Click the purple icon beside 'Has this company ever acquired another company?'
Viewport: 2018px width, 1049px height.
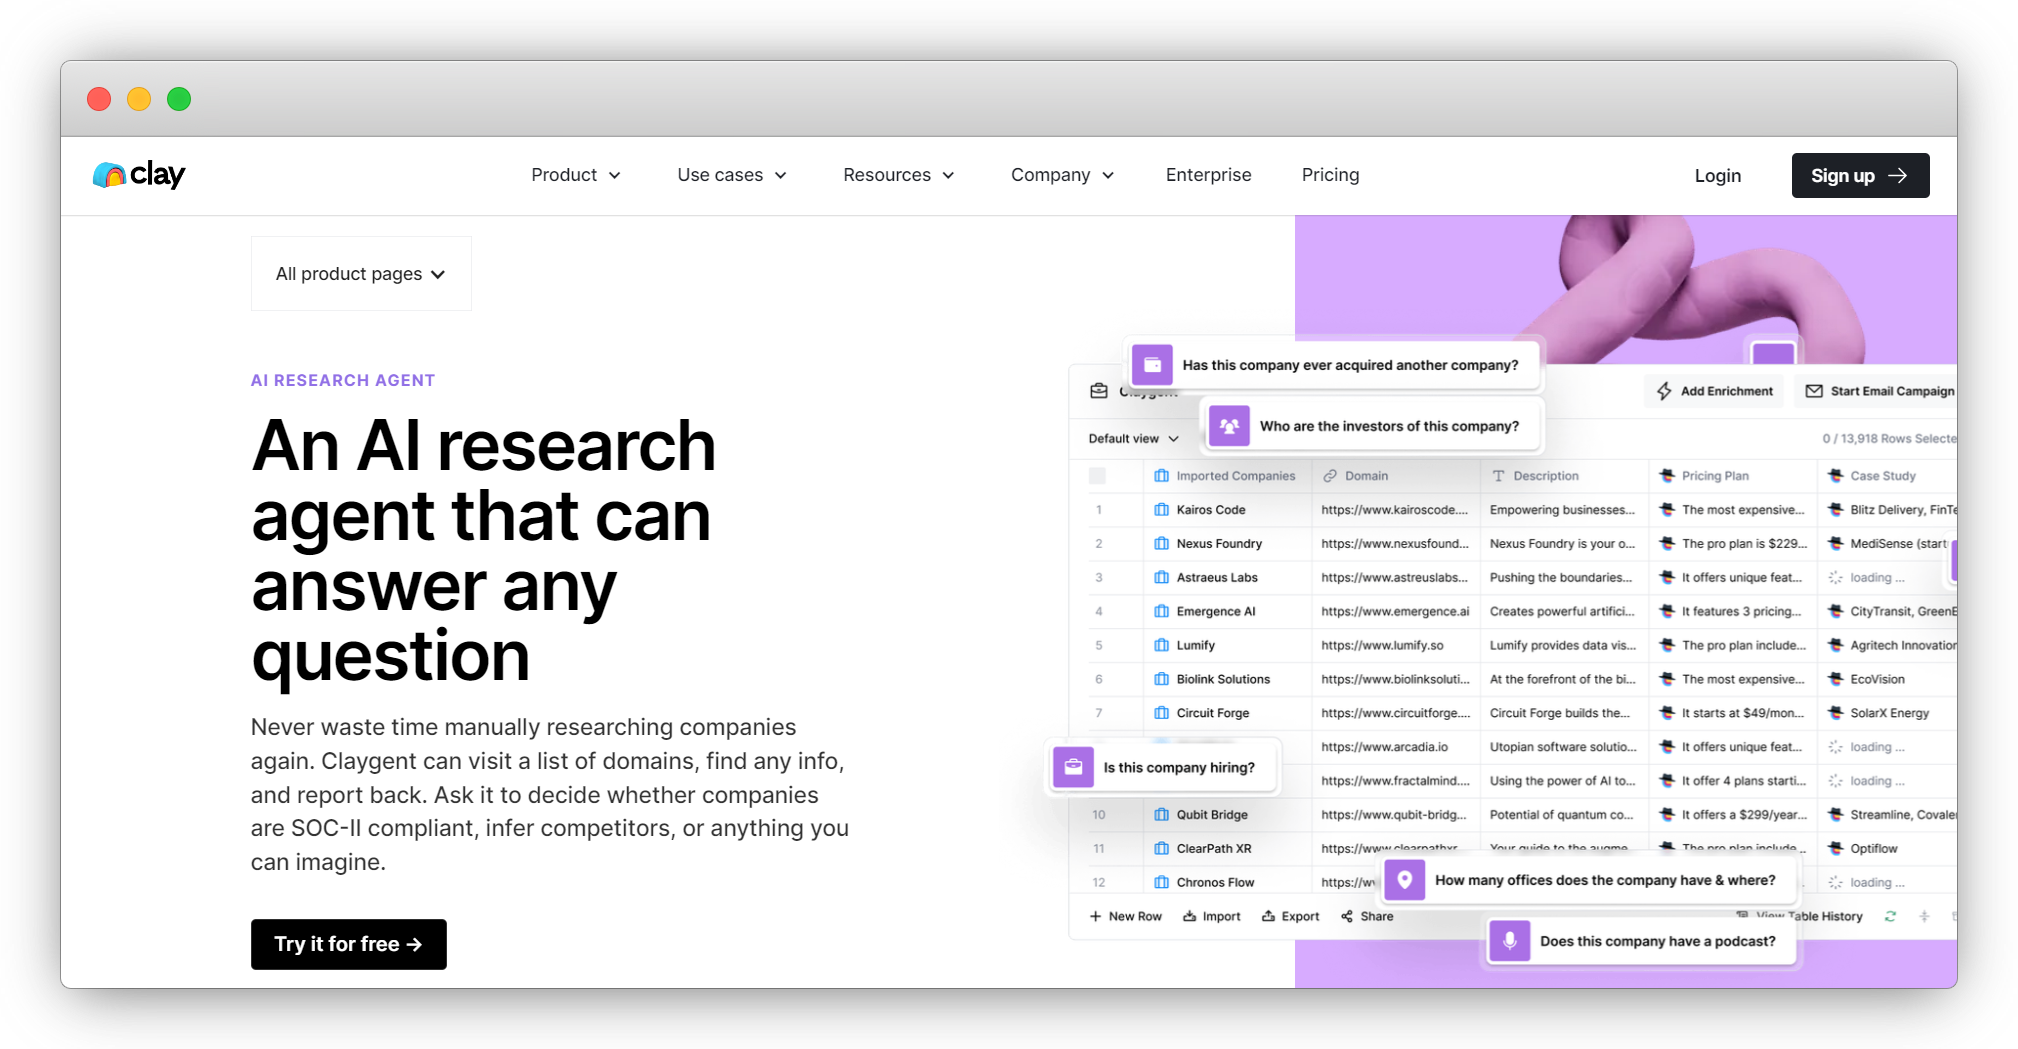(1152, 365)
